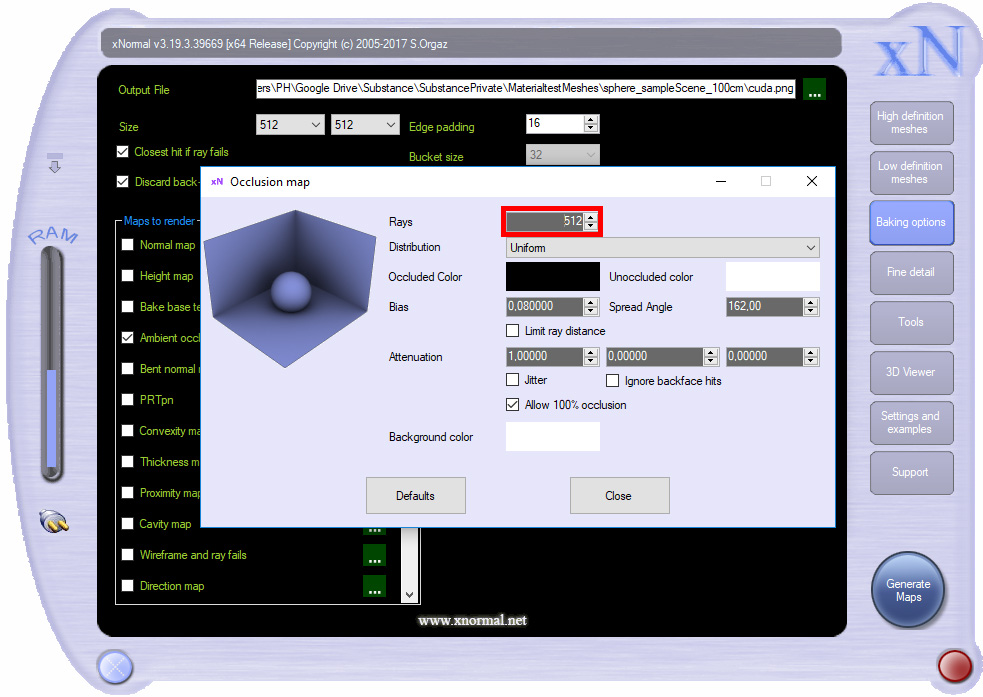Toggle the Jitter checkbox
This screenshot has height=697, width=983.
pos(513,380)
